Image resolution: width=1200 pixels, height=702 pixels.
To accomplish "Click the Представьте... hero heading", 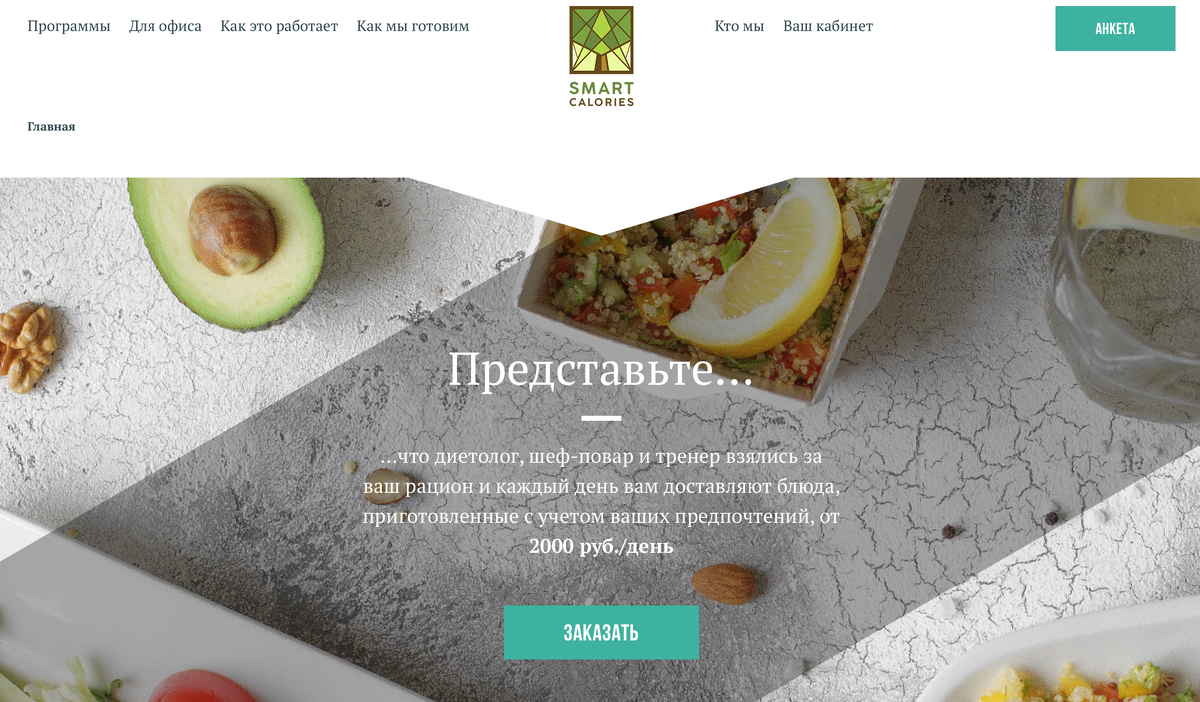I will coord(600,370).
